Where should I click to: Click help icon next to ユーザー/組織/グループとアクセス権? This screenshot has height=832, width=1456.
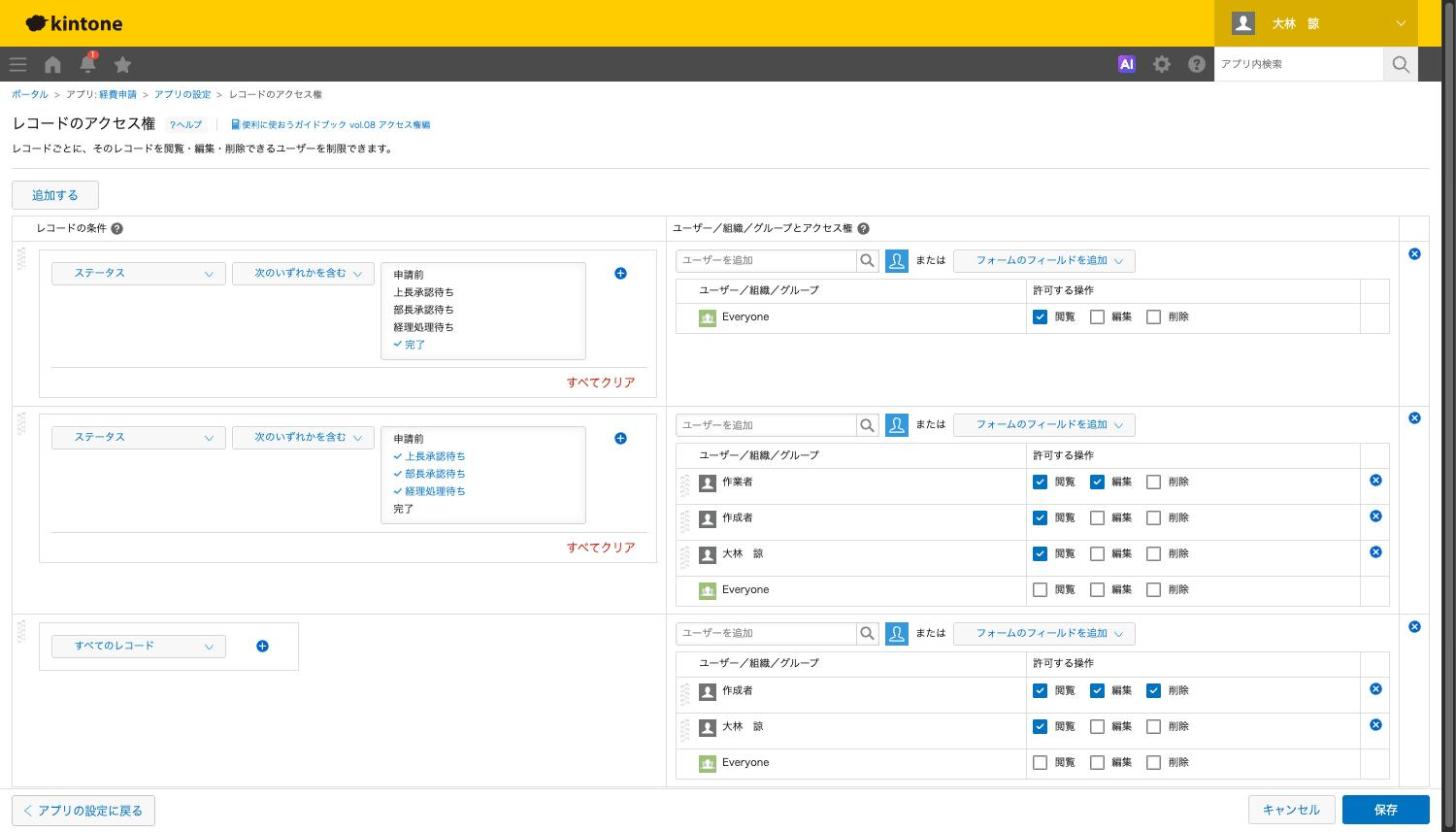[863, 229]
